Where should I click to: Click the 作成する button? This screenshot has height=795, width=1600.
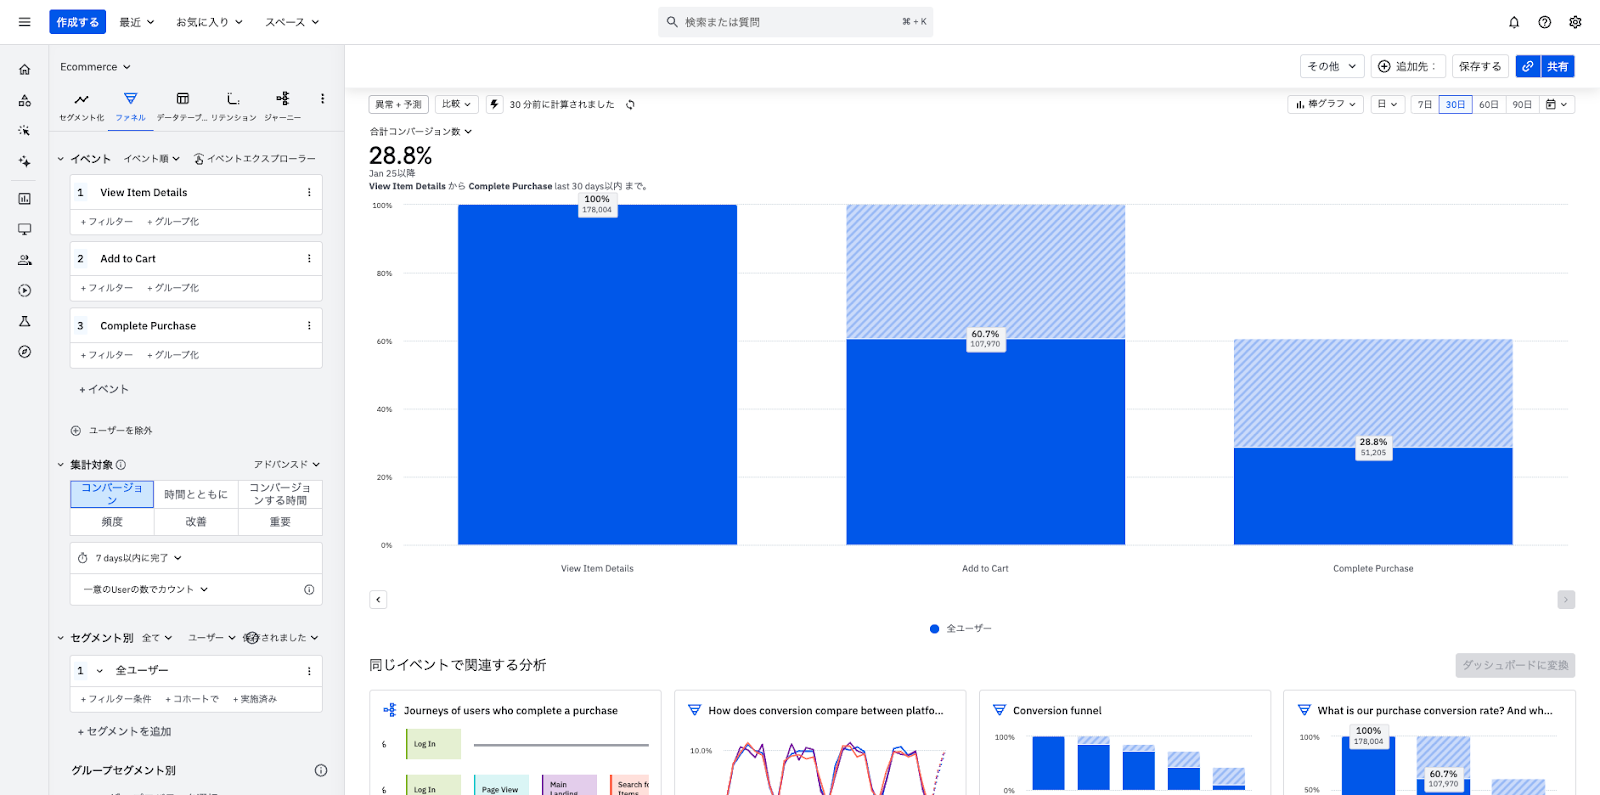pos(77,22)
